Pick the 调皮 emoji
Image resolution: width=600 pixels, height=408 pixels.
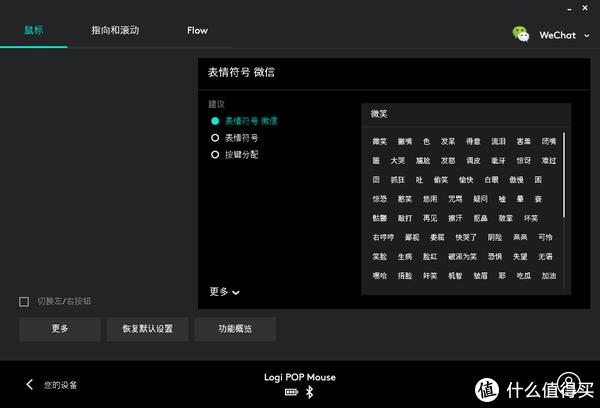(x=473, y=161)
